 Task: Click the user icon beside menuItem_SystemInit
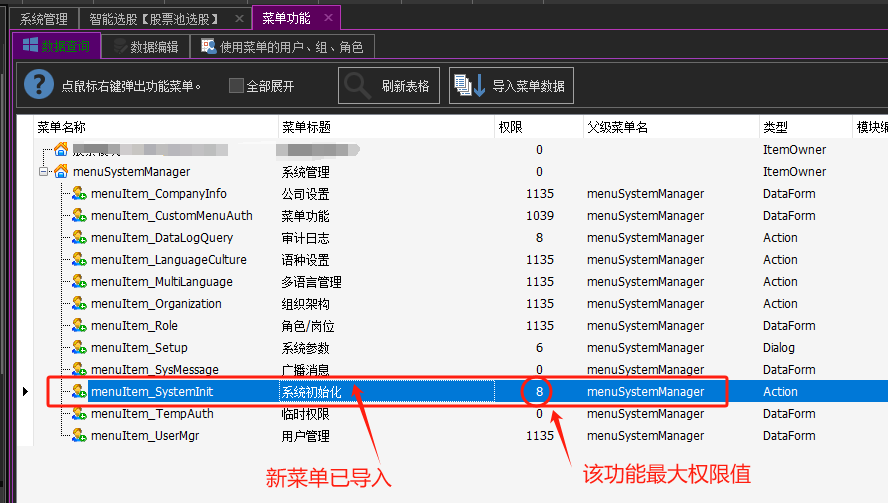79,391
